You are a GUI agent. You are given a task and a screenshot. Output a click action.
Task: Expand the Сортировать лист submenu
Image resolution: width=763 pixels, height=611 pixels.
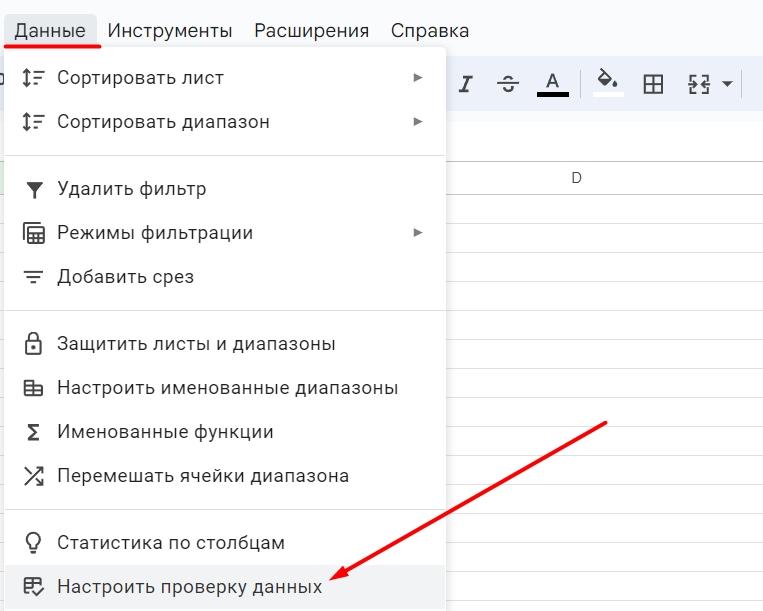(418, 78)
